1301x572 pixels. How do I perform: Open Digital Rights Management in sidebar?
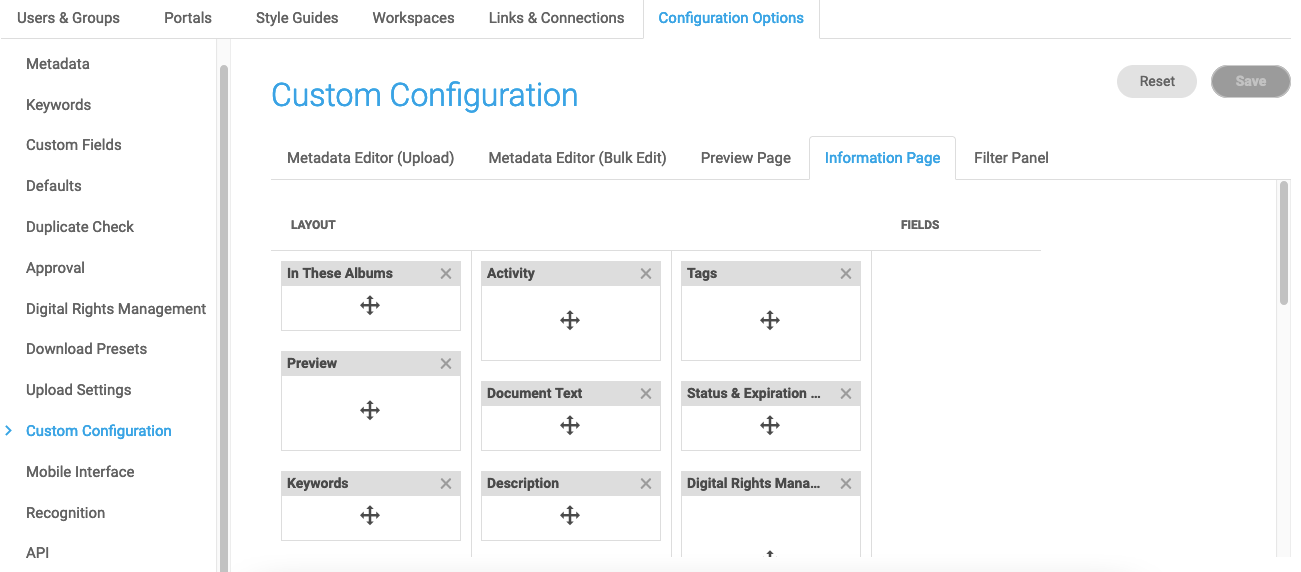(116, 309)
